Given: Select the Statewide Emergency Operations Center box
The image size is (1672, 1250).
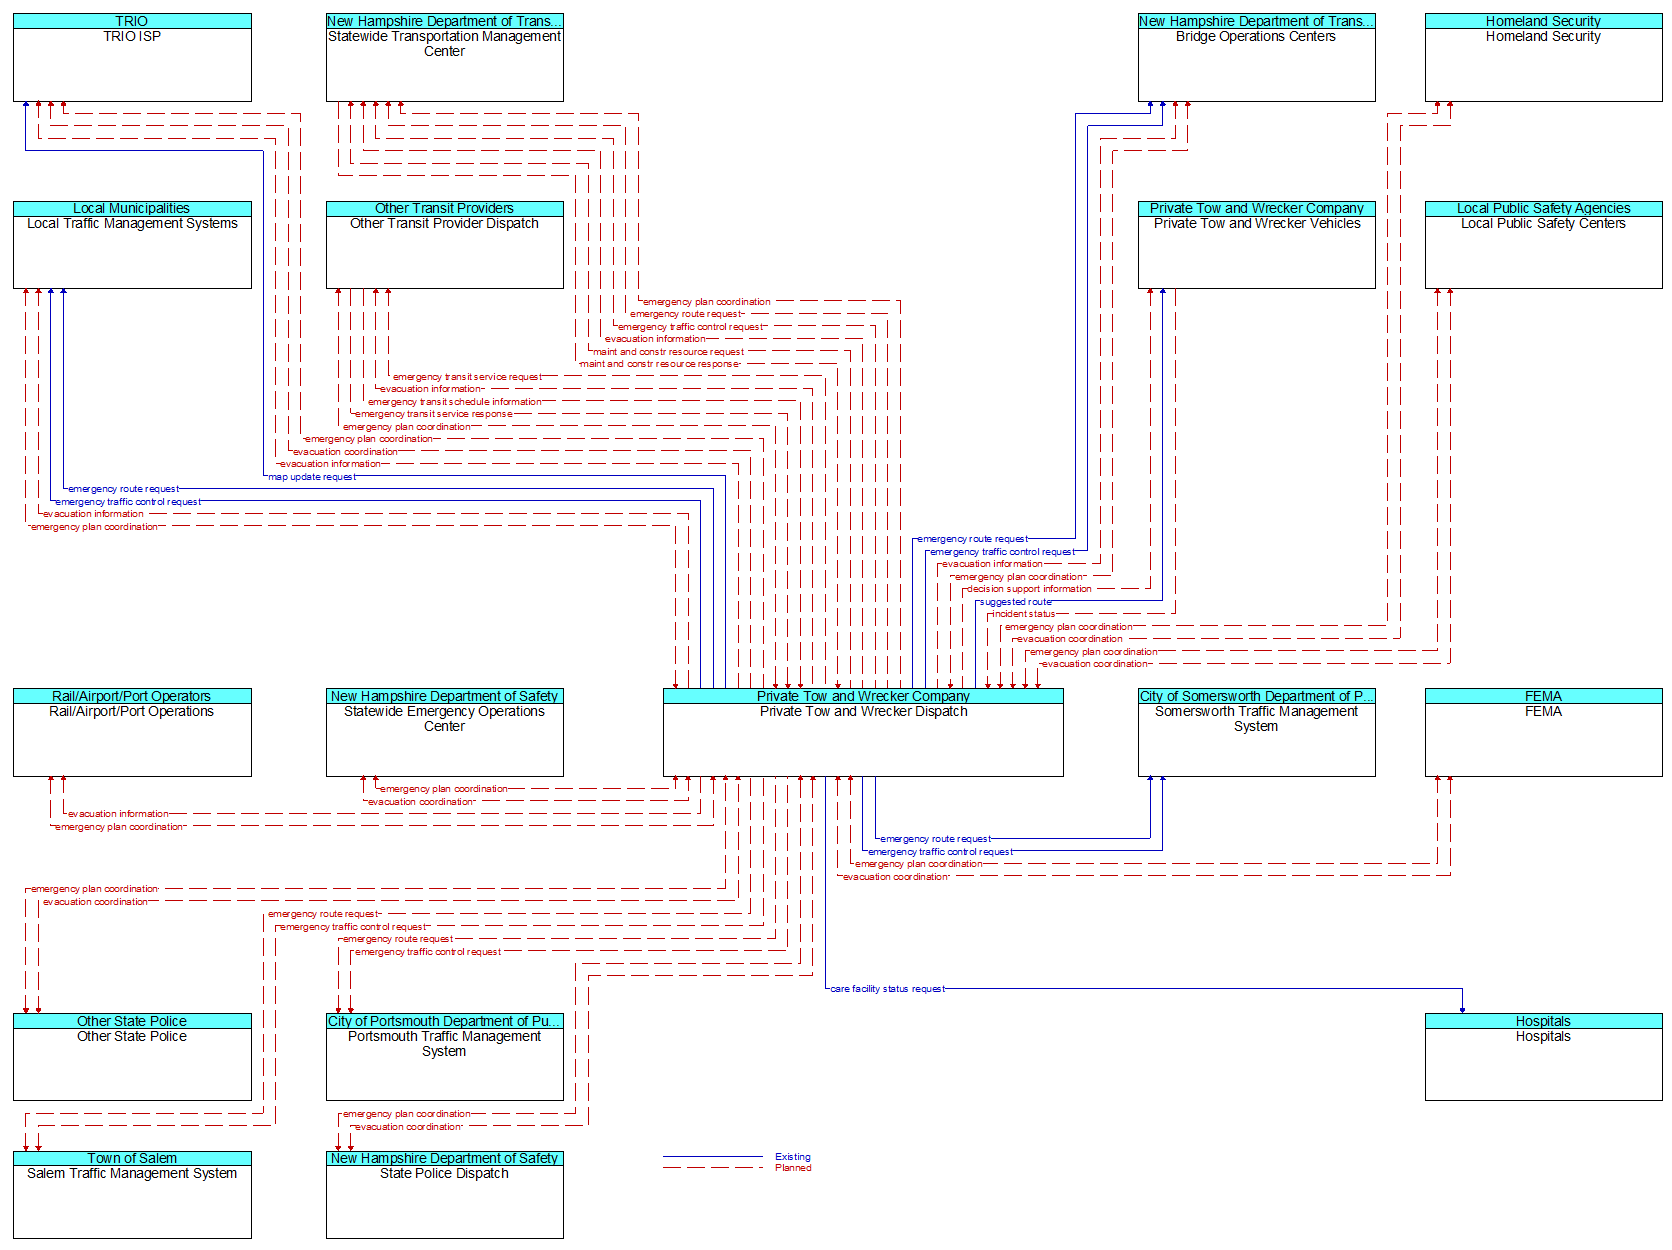Looking at the screenshot, I should [445, 733].
